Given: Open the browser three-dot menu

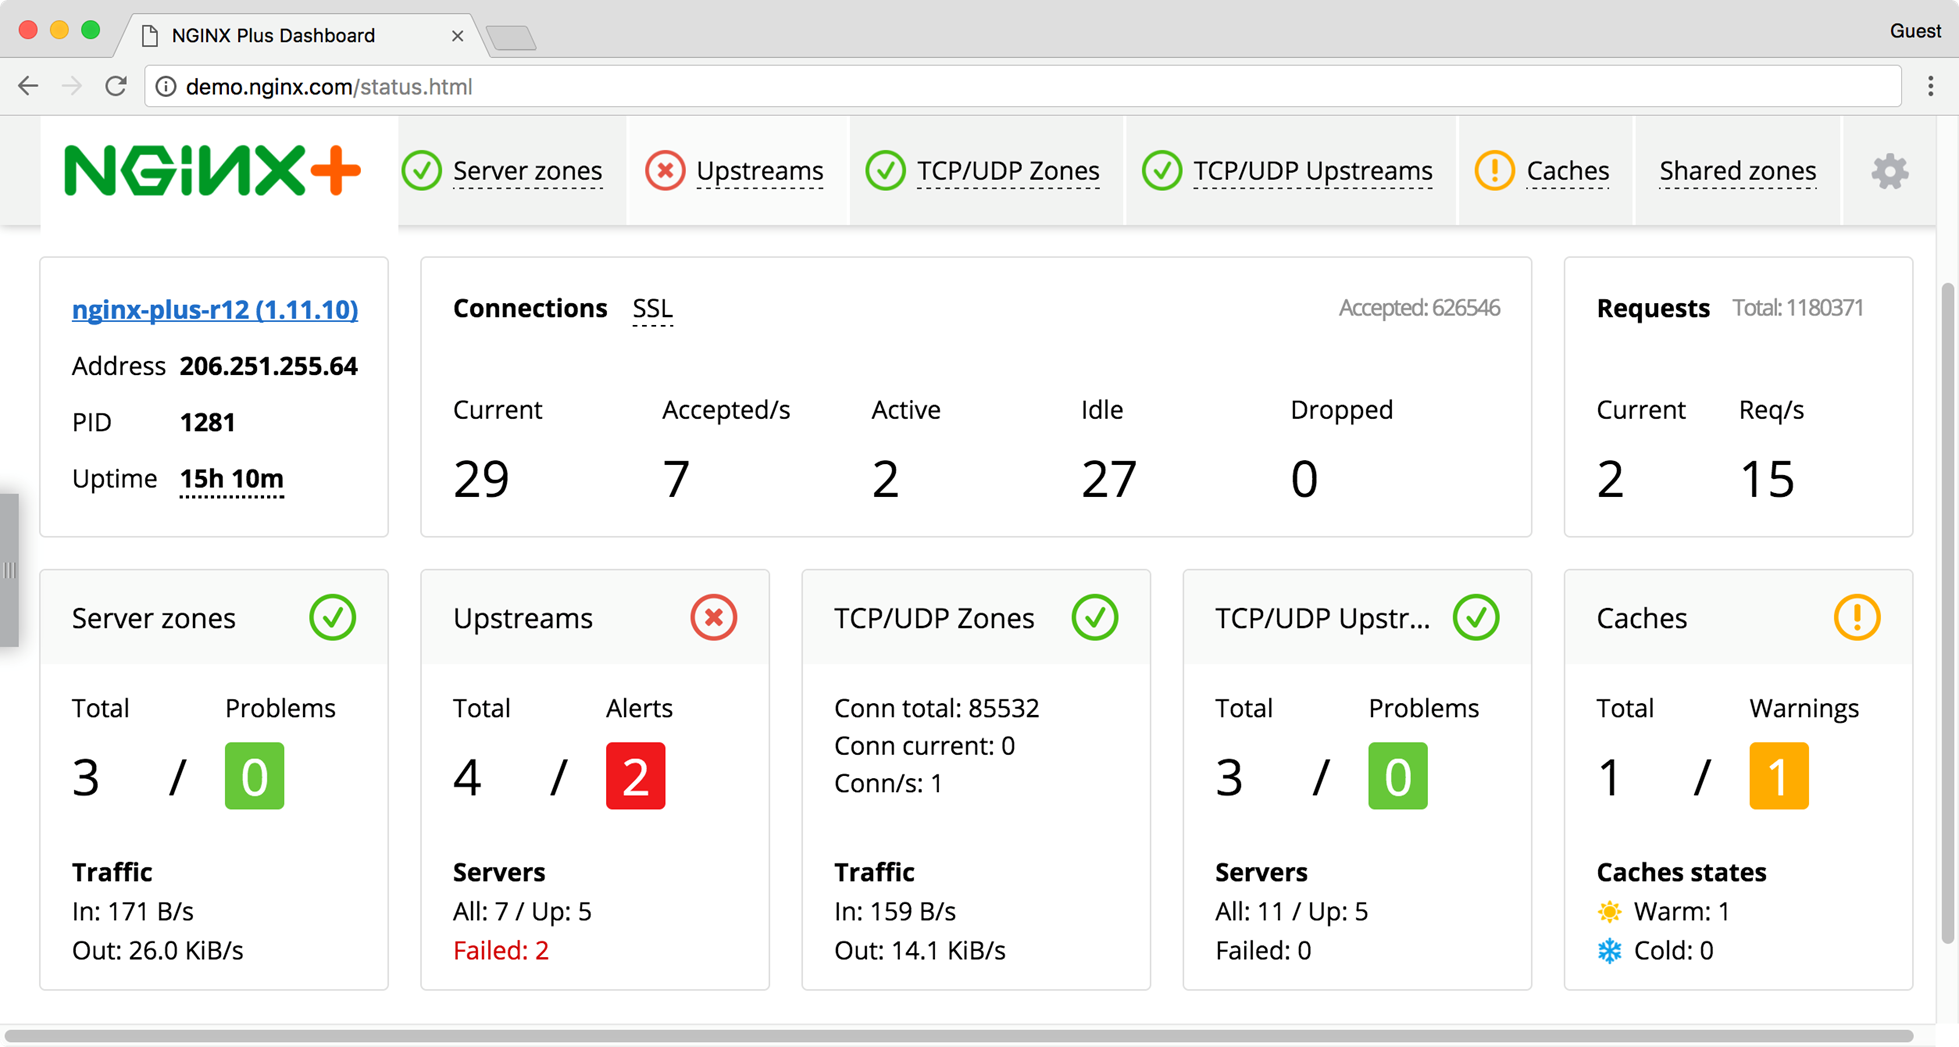Looking at the screenshot, I should tap(1931, 86).
